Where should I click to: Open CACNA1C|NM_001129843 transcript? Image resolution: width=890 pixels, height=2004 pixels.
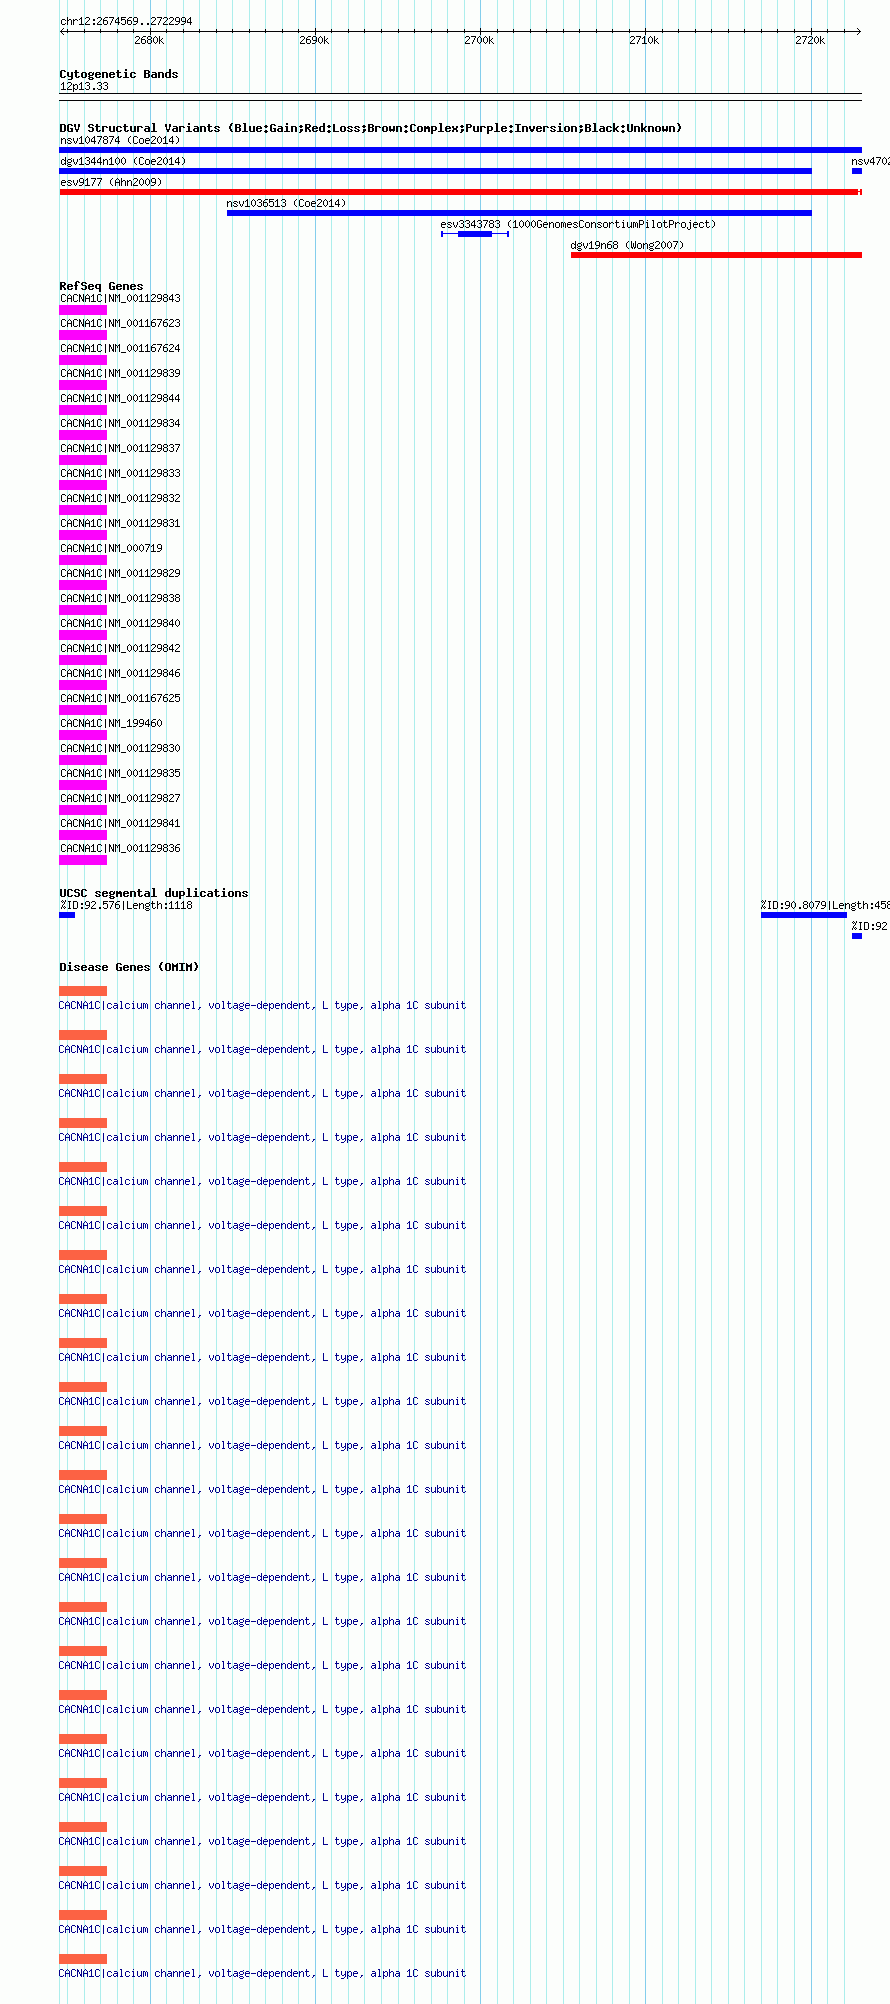pos(120,298)
